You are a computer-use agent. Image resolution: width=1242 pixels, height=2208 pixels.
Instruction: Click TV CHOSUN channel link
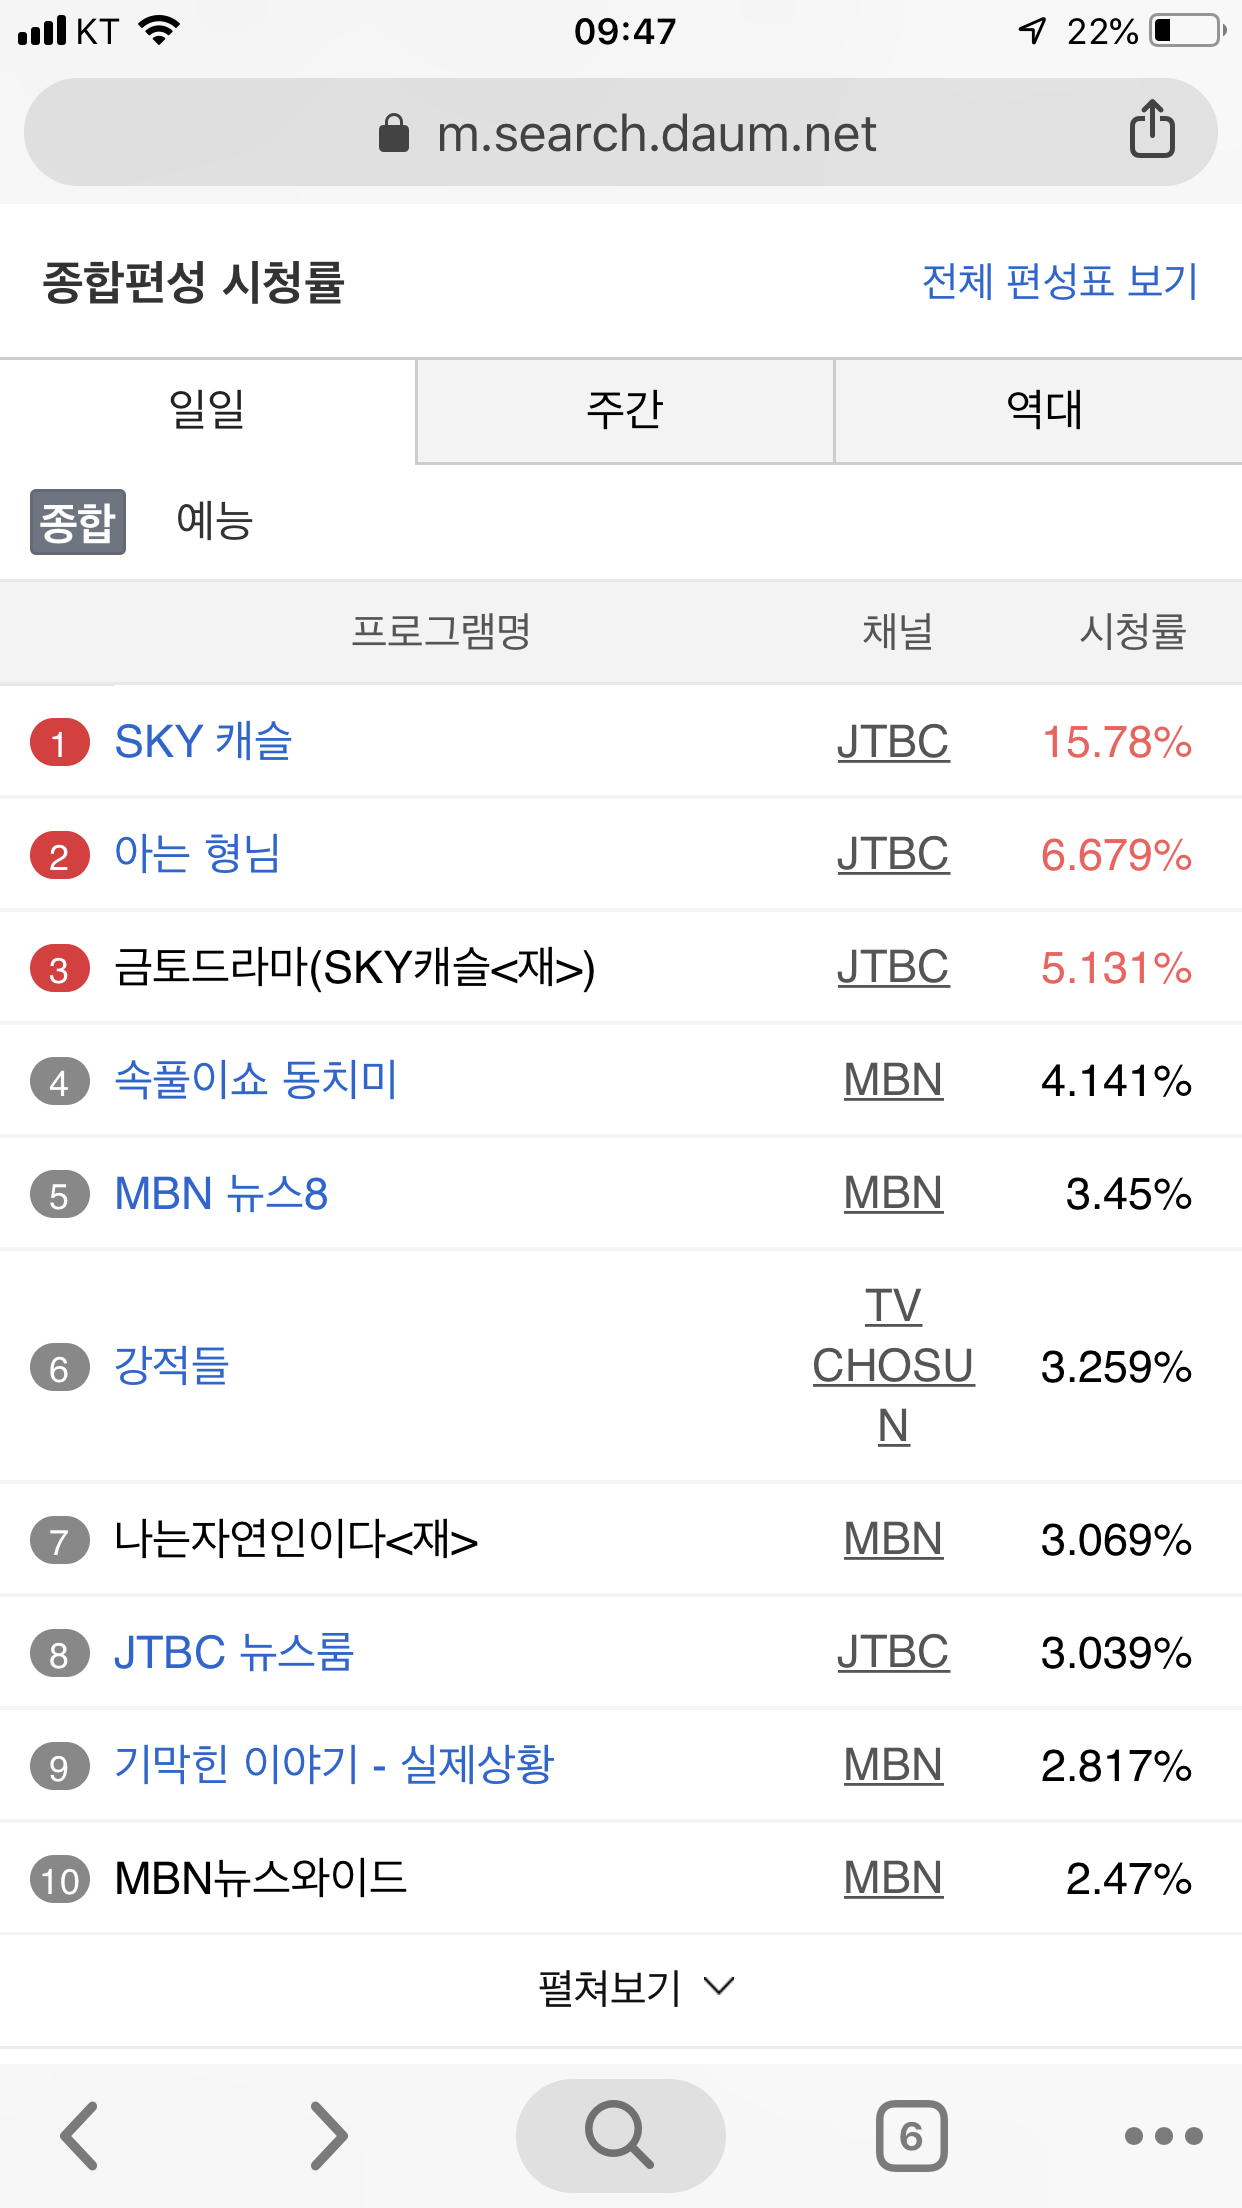tap(893, 1365)
